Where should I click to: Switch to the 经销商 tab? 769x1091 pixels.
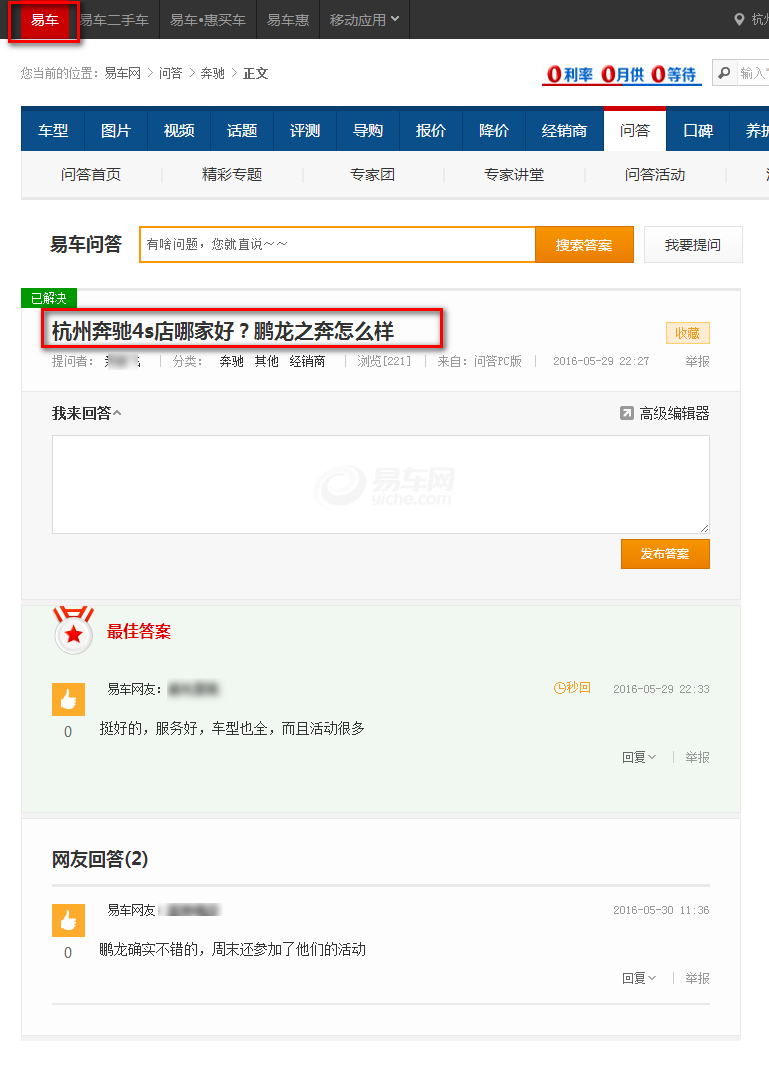tap(564, 130)
